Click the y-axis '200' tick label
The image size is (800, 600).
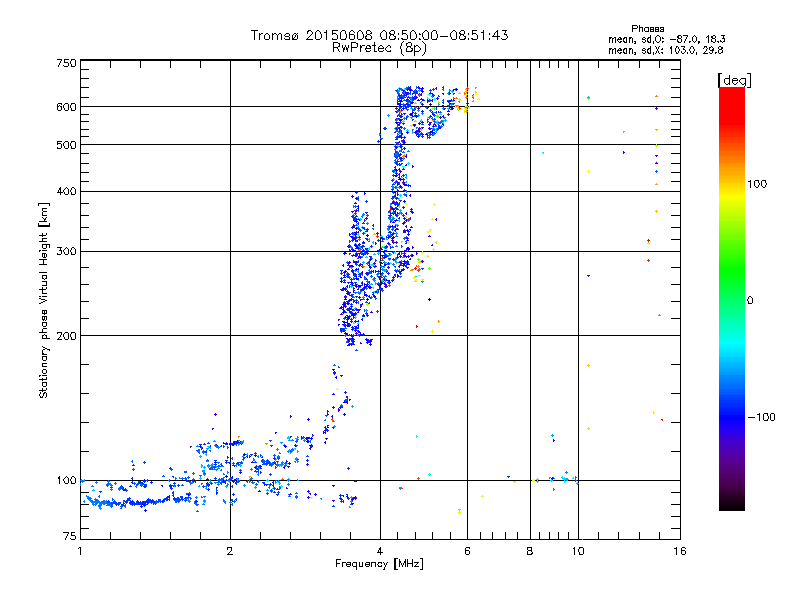pos(66,336)
